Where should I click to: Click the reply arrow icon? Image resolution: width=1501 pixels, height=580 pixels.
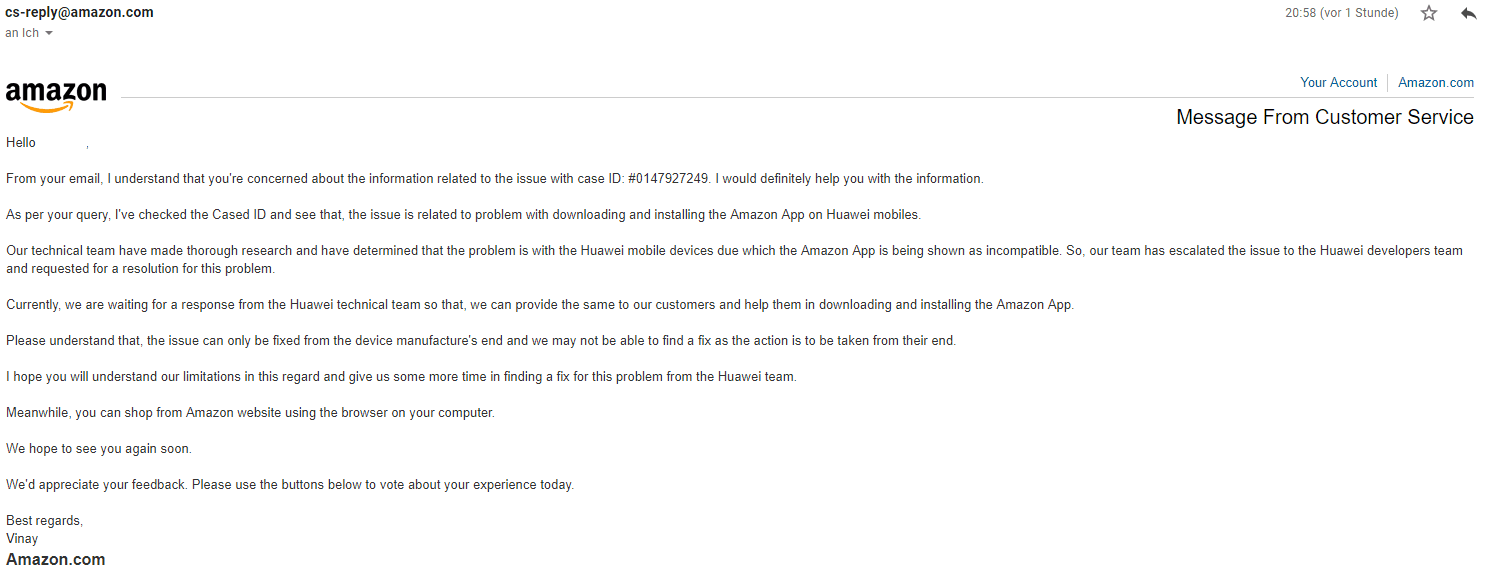tap(1469, 13)
